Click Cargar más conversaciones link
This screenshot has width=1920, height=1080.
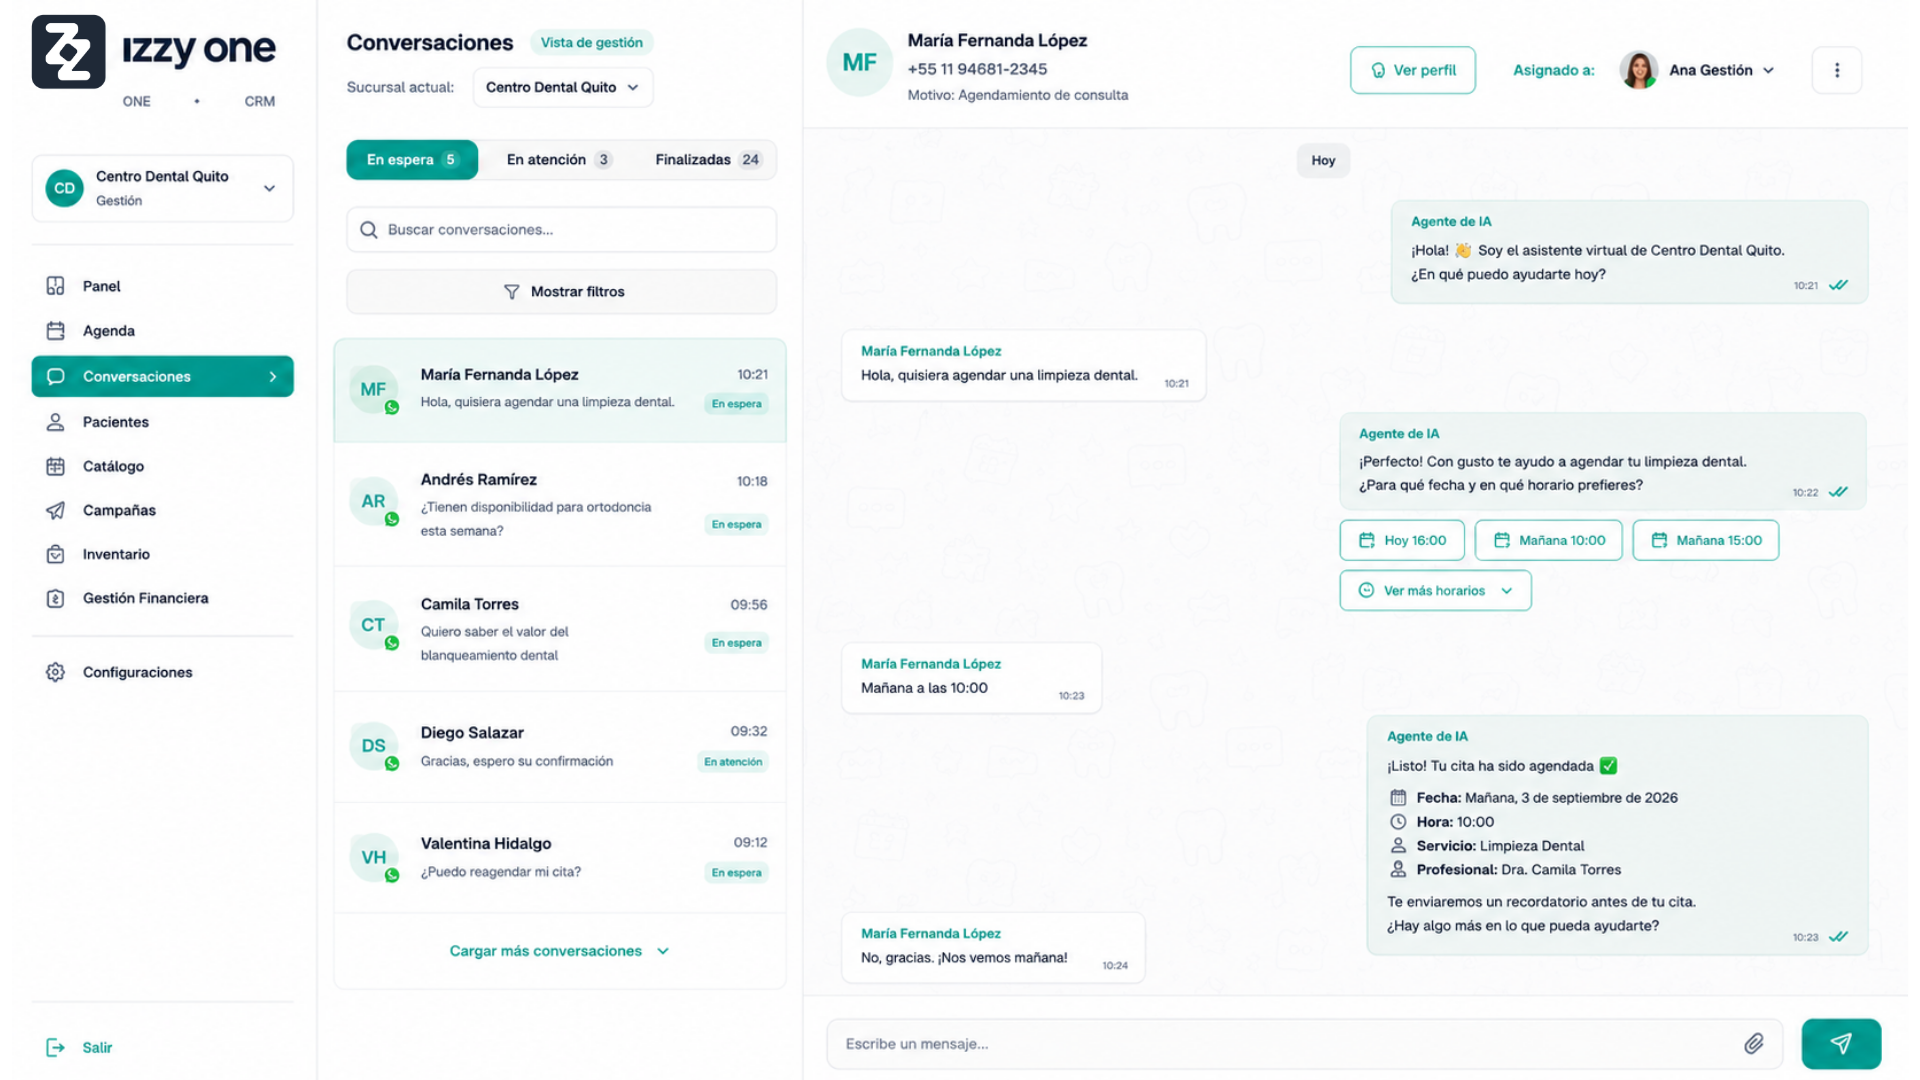pyautogui.click(x=559, y=951)
